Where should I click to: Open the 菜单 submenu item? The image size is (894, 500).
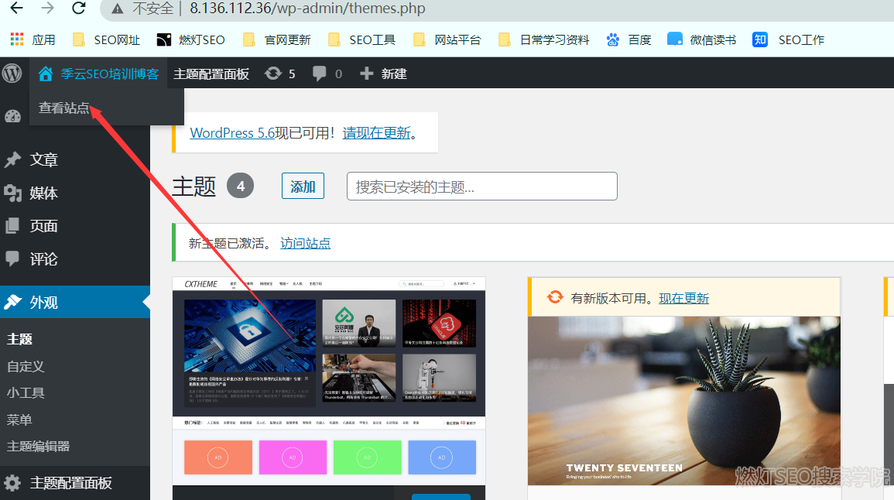19,420
